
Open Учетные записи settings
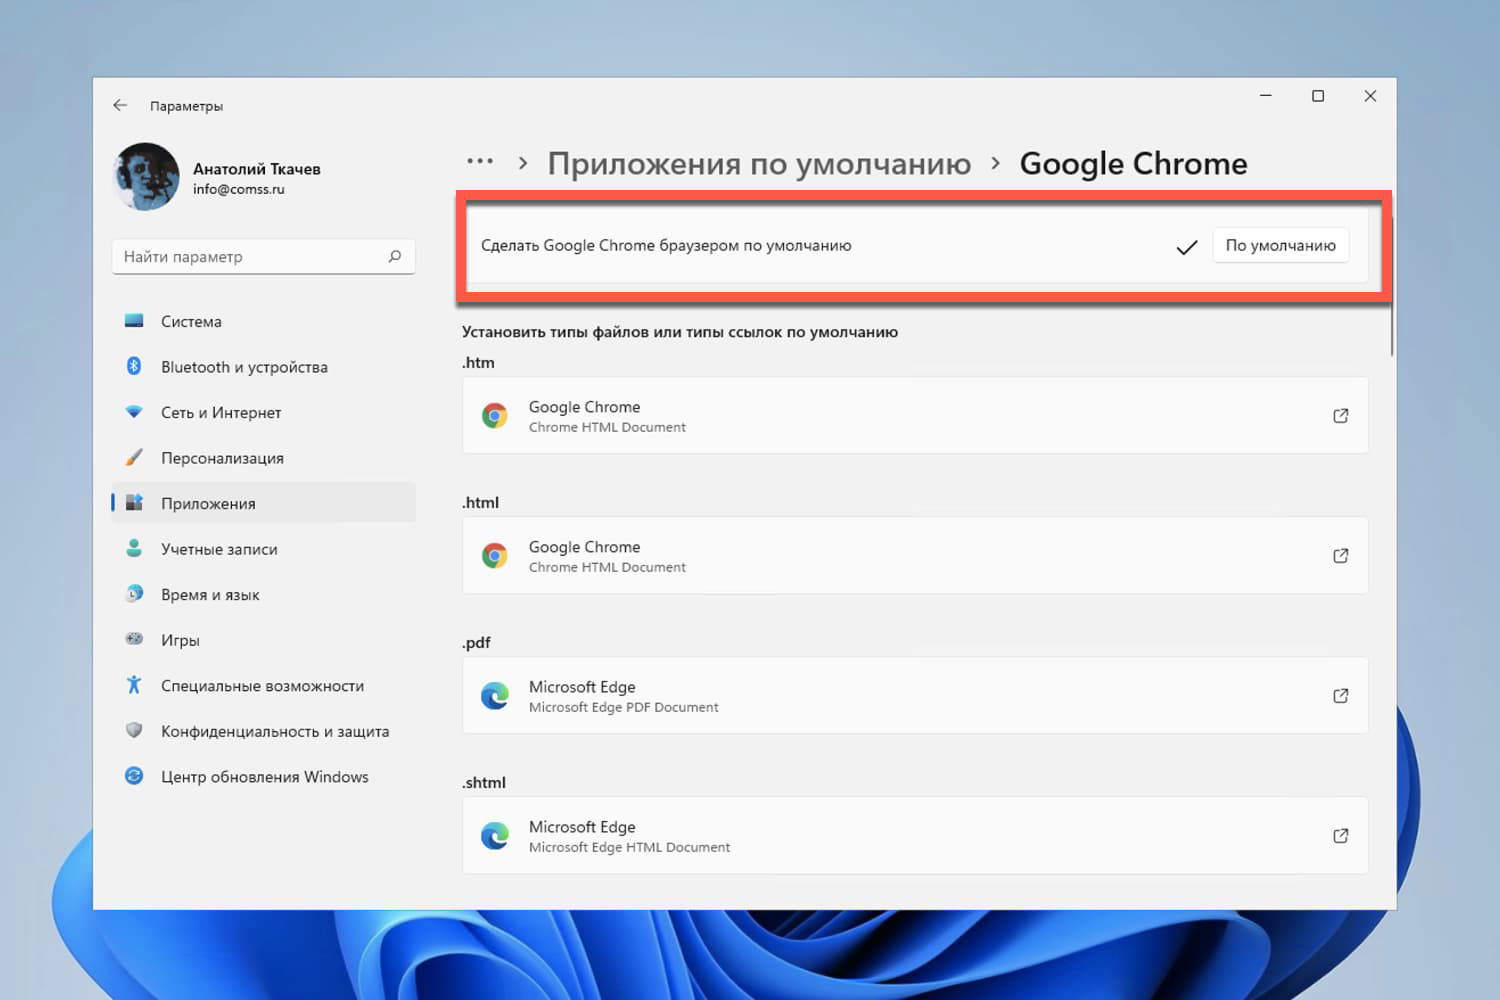[x=264, y=549]
